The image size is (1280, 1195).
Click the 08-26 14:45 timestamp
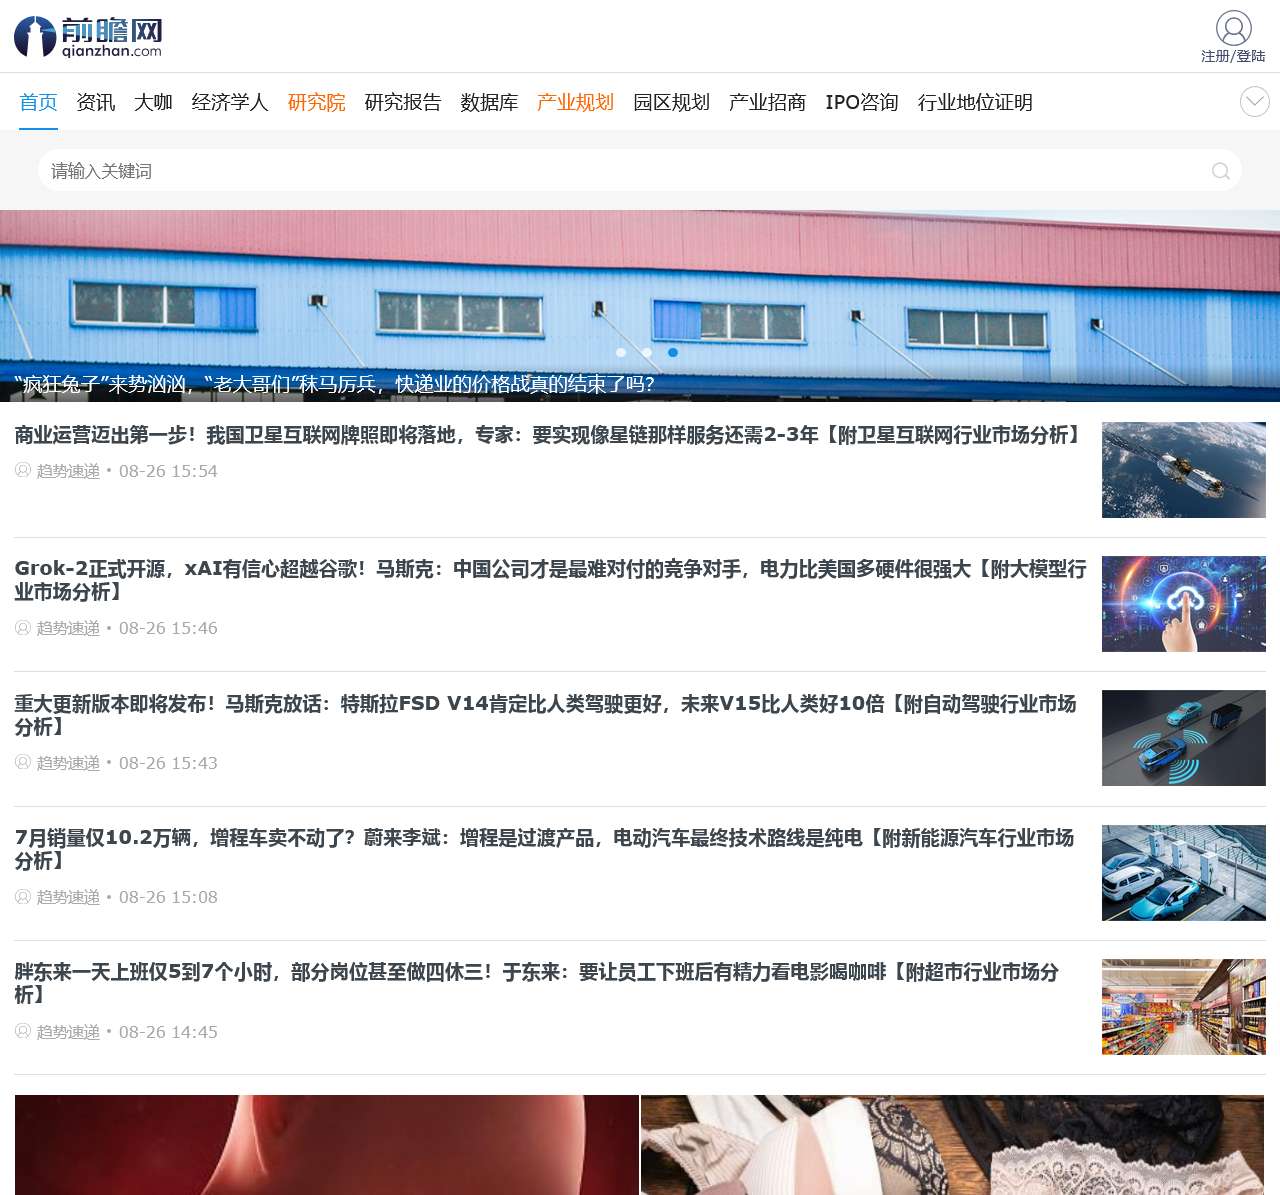coord(168,1032)
